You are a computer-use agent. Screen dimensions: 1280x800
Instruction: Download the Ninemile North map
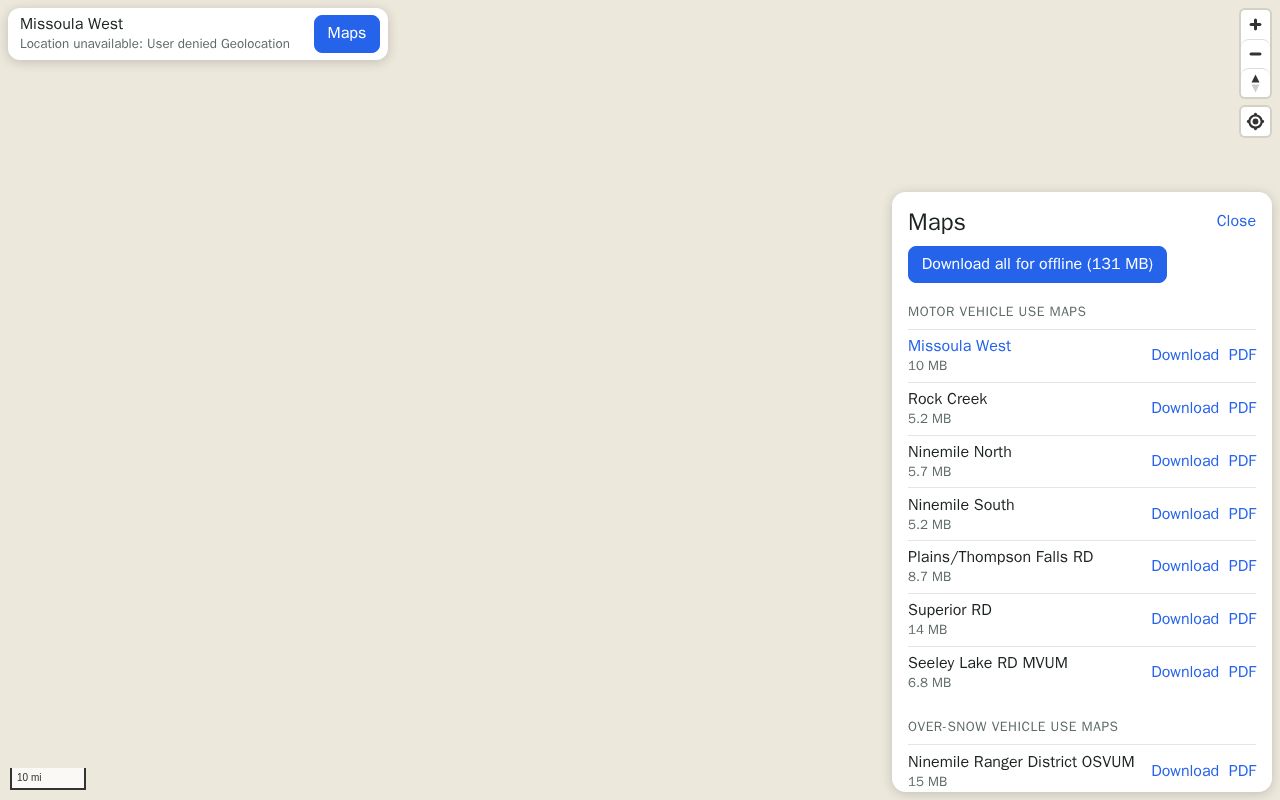[1185, 461]
